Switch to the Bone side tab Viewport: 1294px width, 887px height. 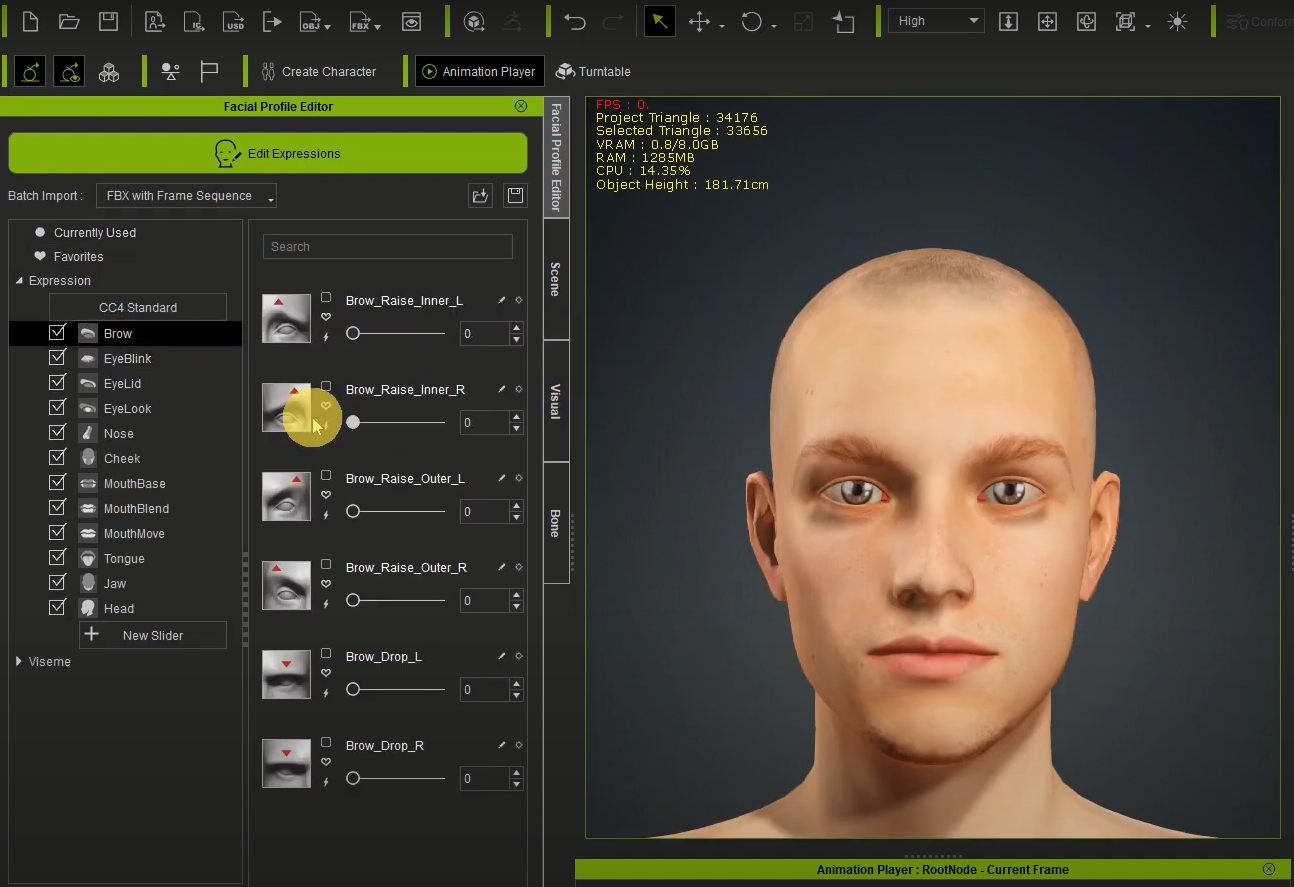pos(556,523)
